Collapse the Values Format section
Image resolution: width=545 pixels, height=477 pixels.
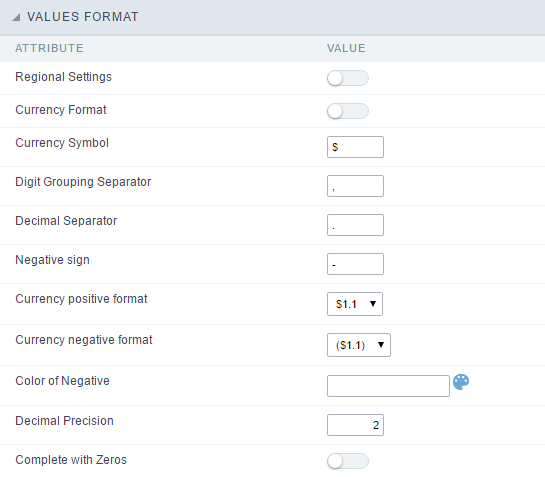tap(16, 17)
